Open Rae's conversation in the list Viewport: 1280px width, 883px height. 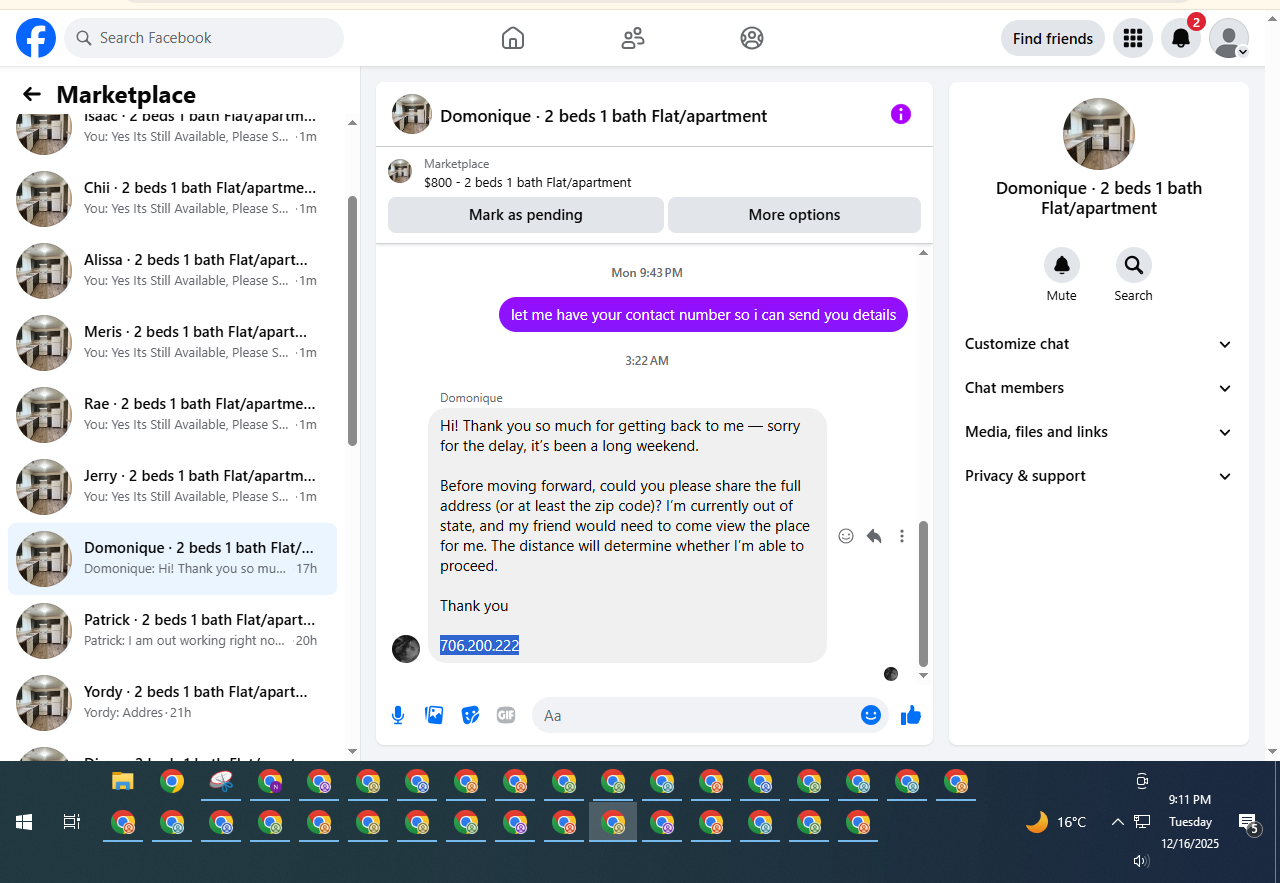coord(172,414)
